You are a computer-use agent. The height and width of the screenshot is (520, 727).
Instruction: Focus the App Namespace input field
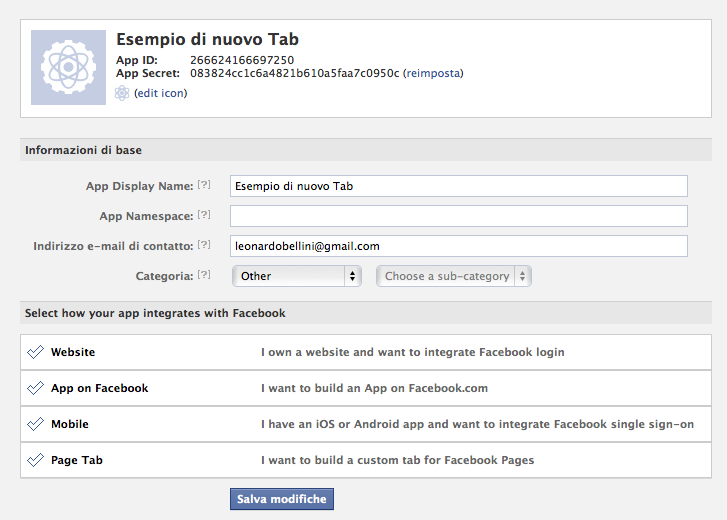(459, 216)
